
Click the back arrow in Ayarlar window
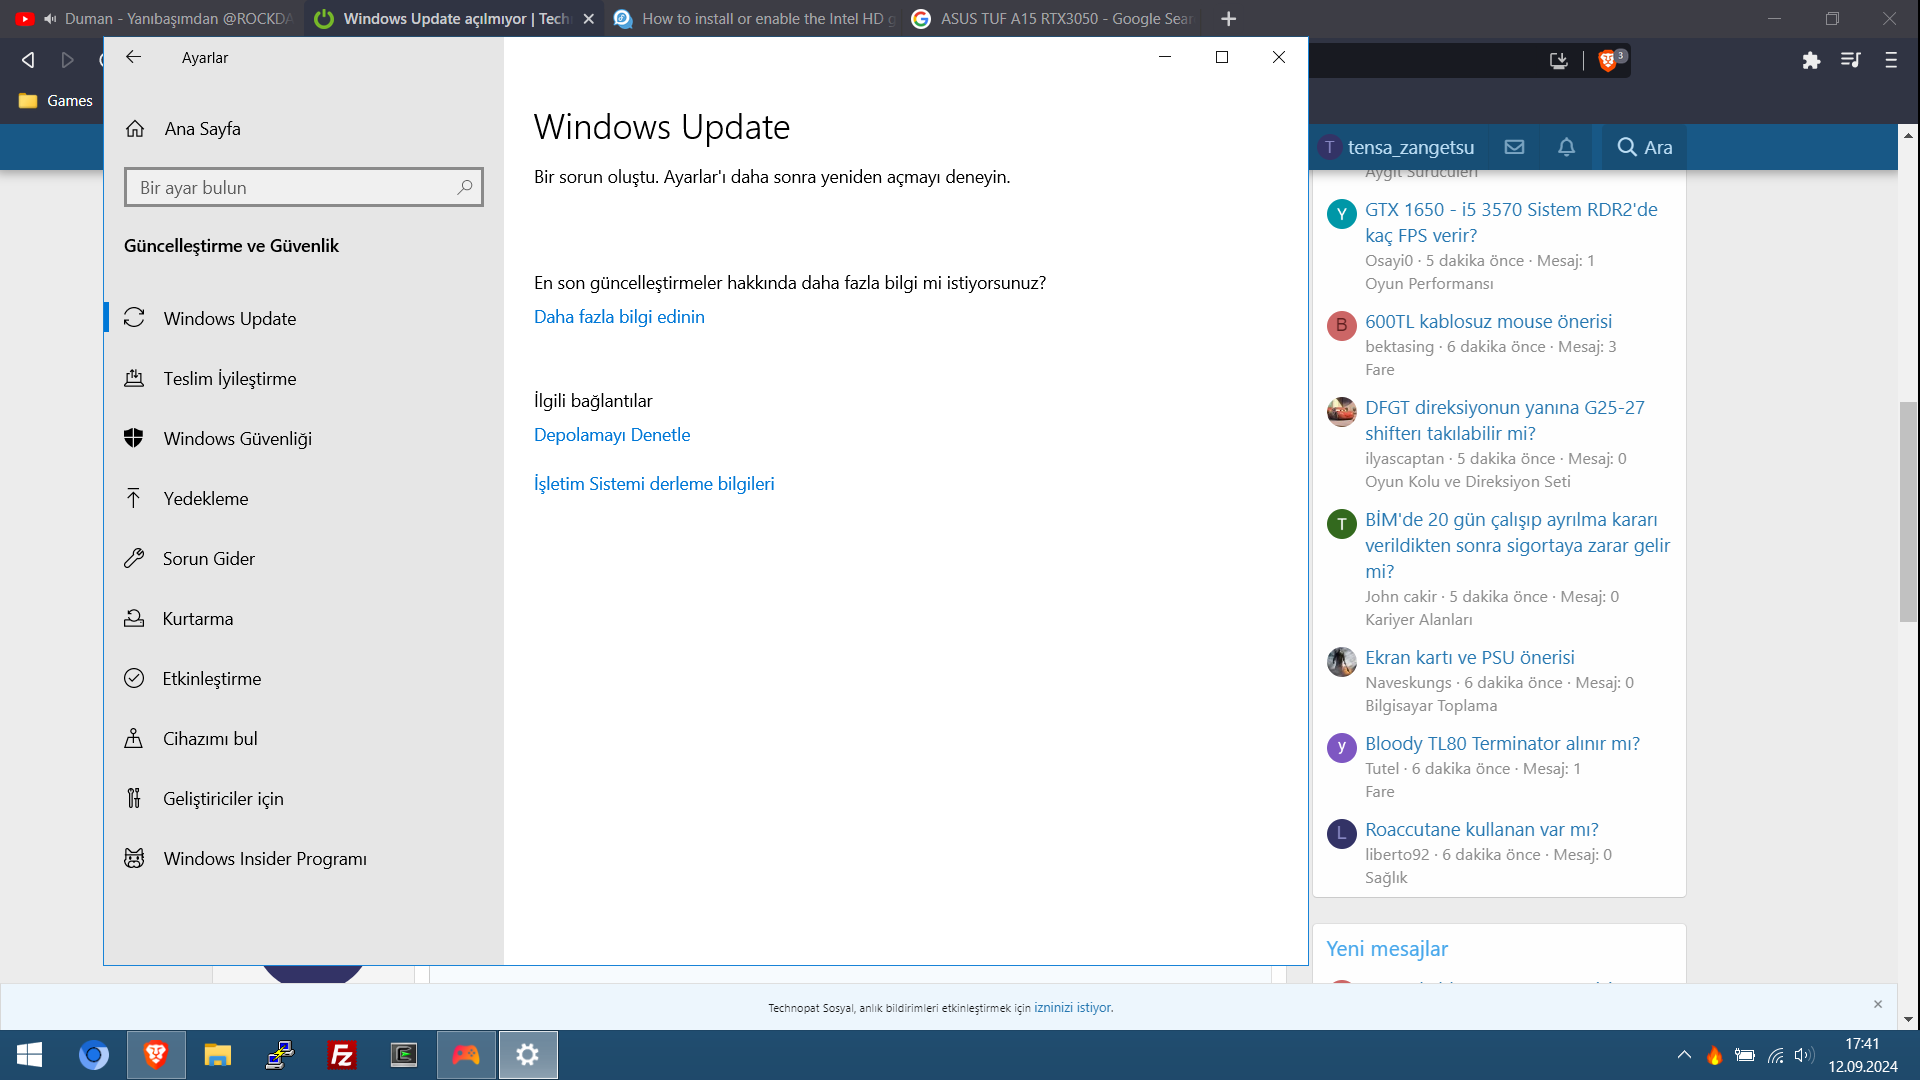(x=133, y=57)
